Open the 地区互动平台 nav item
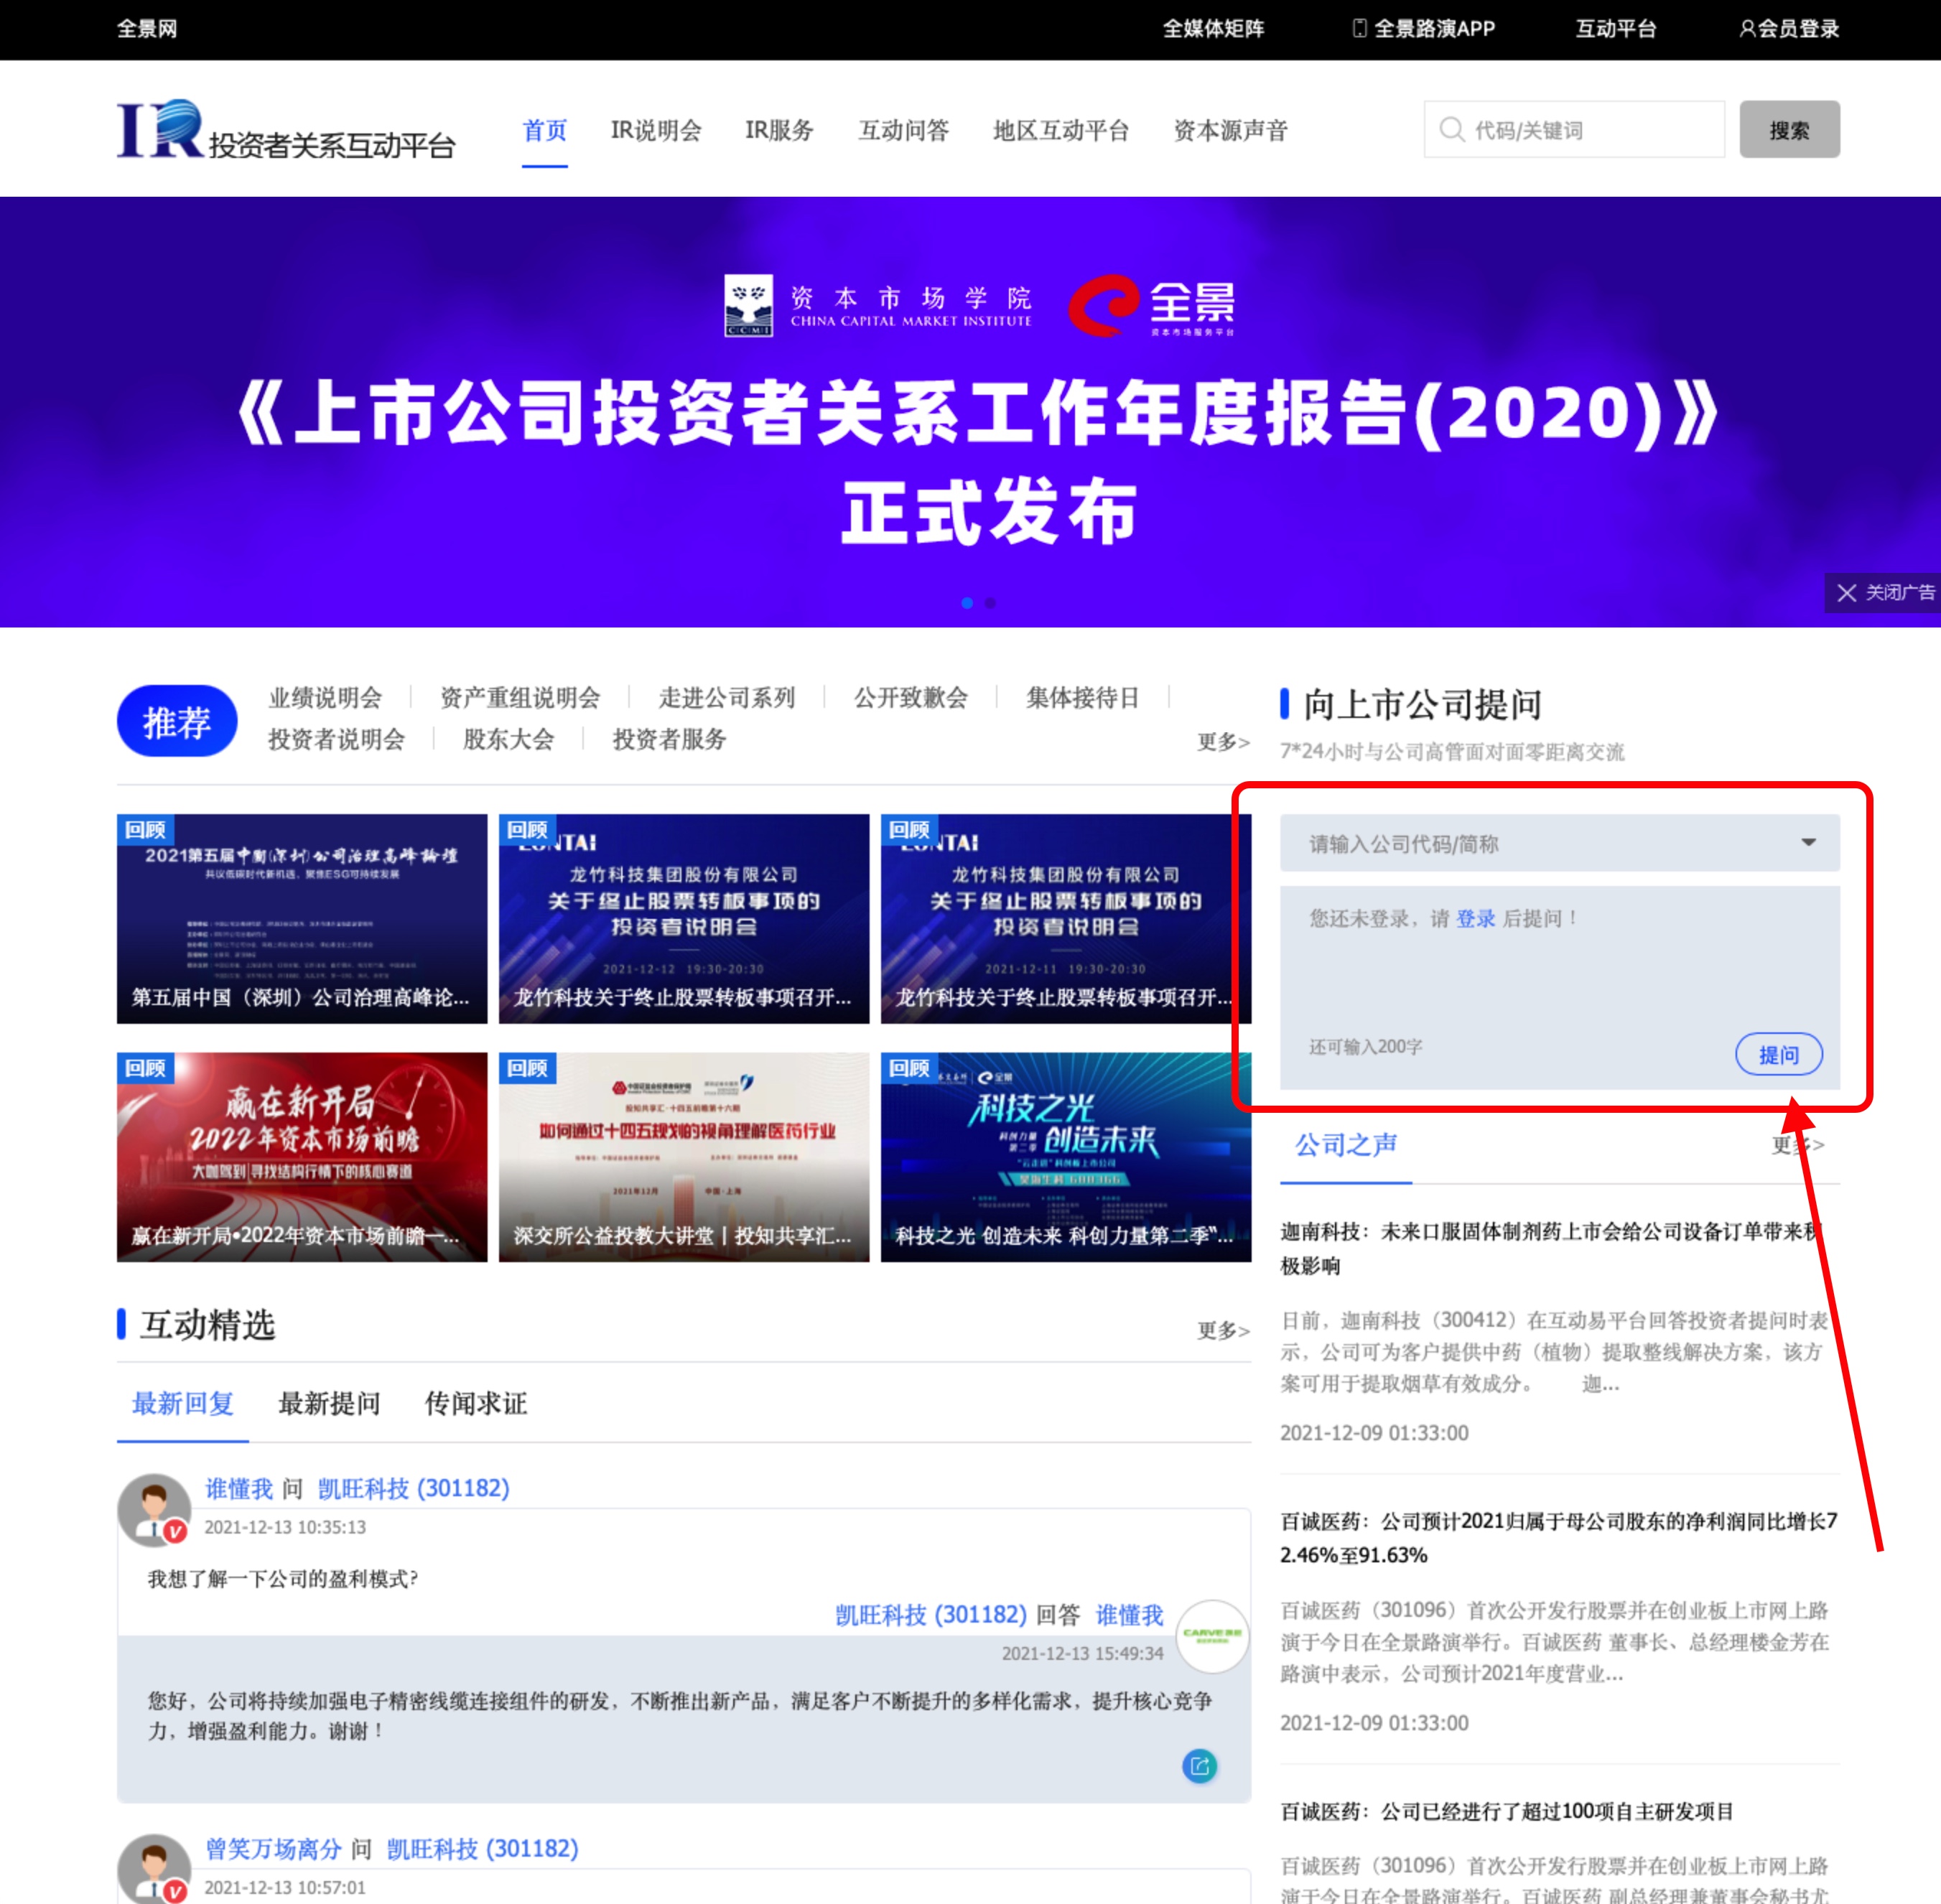Screen dimensions: 1941x1904 pos(1061,130)
